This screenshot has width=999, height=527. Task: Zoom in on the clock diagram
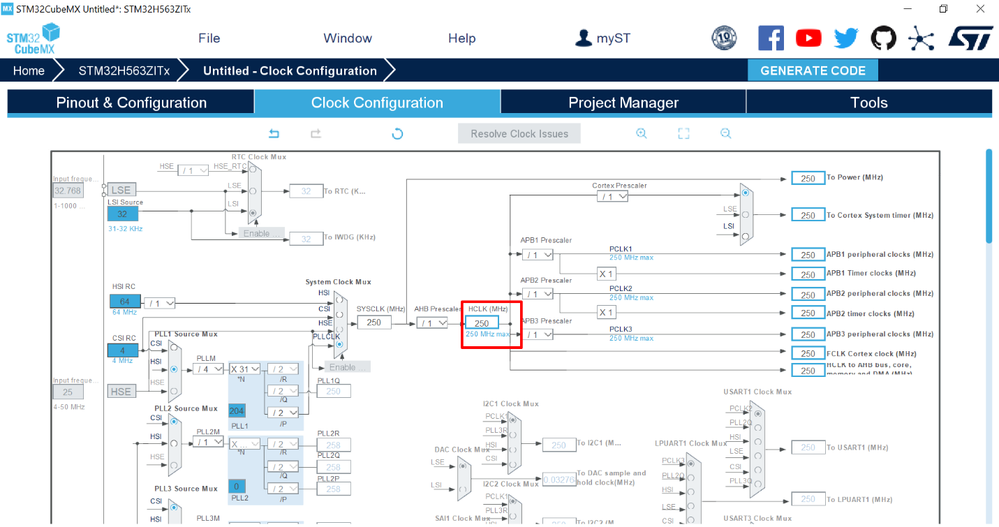[642, 133]
